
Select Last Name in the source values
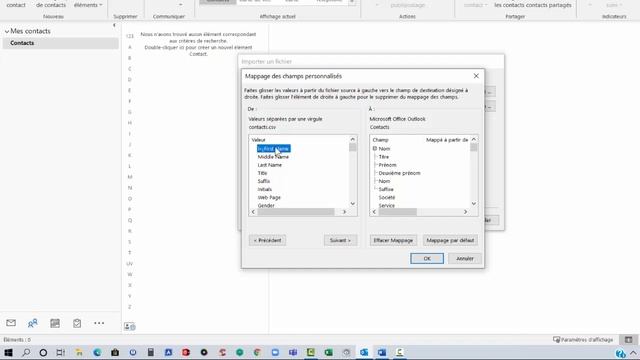click(269, 165)
